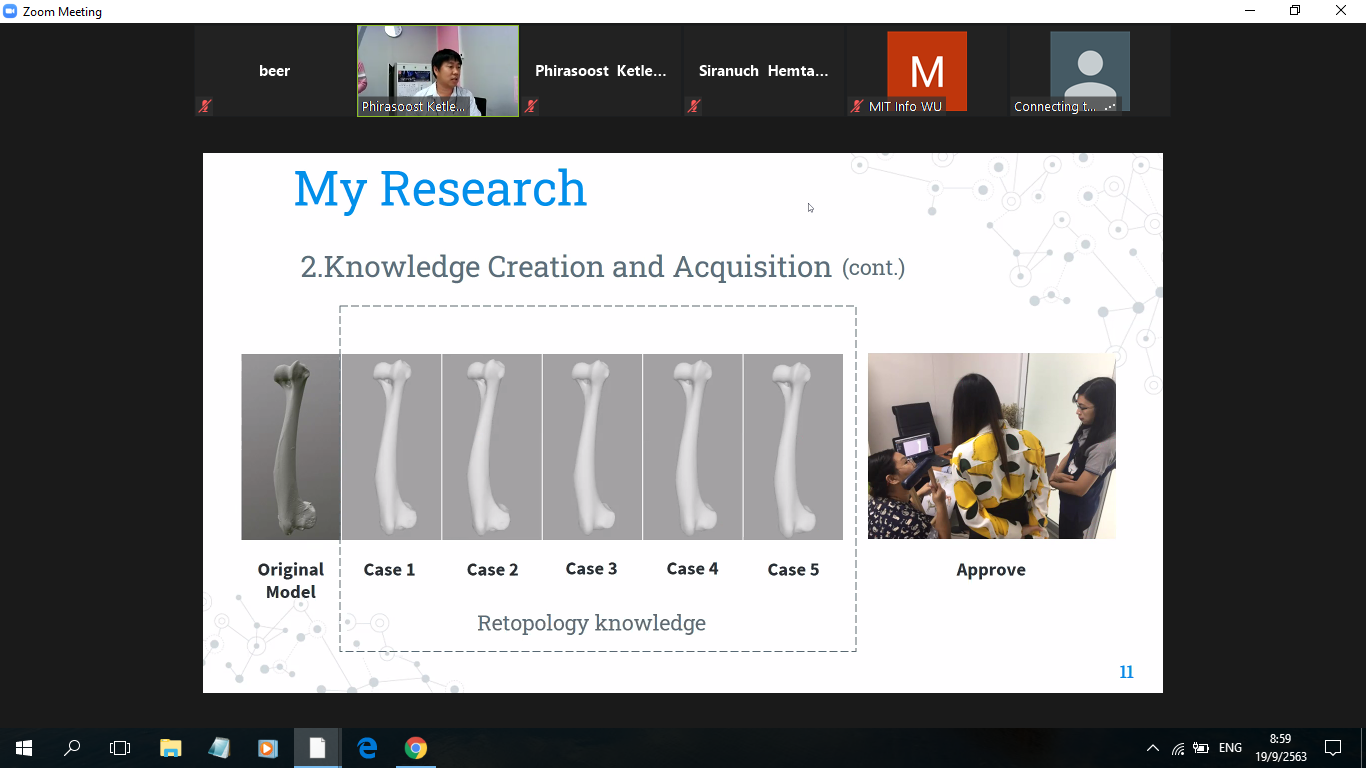
Task: Open the media player taskbar icon
Action: tap(267, 748)
